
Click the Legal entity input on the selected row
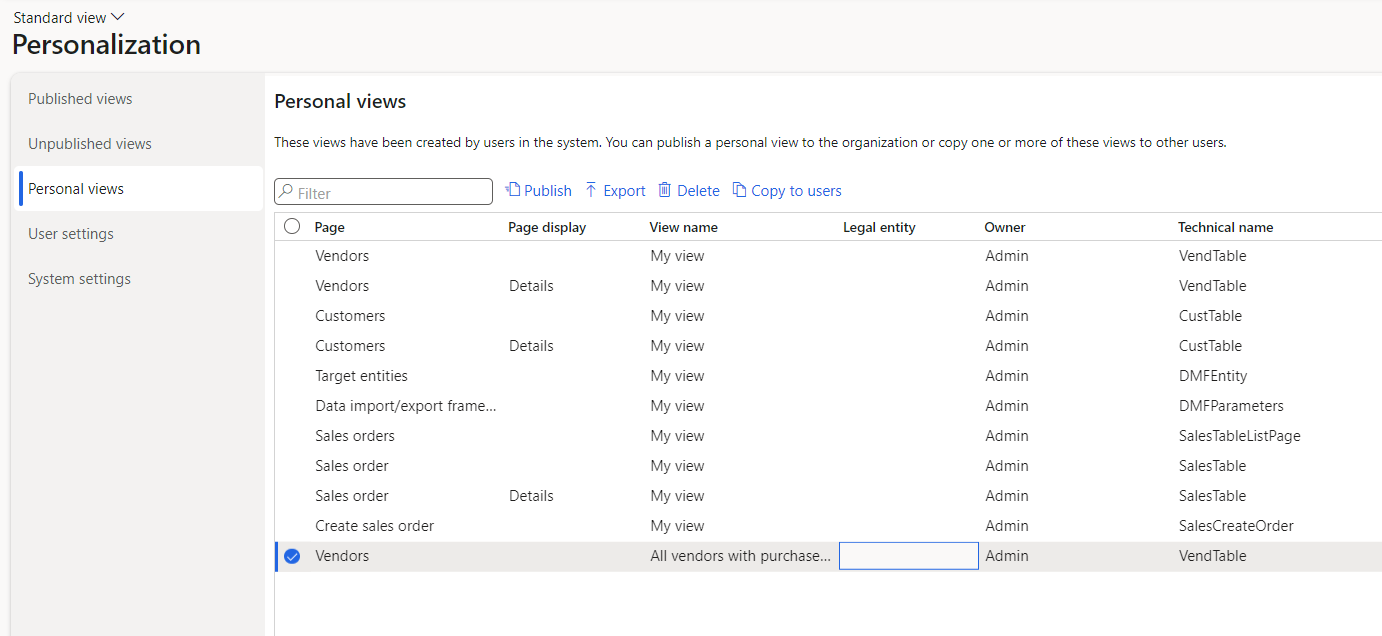click(908, 555)
